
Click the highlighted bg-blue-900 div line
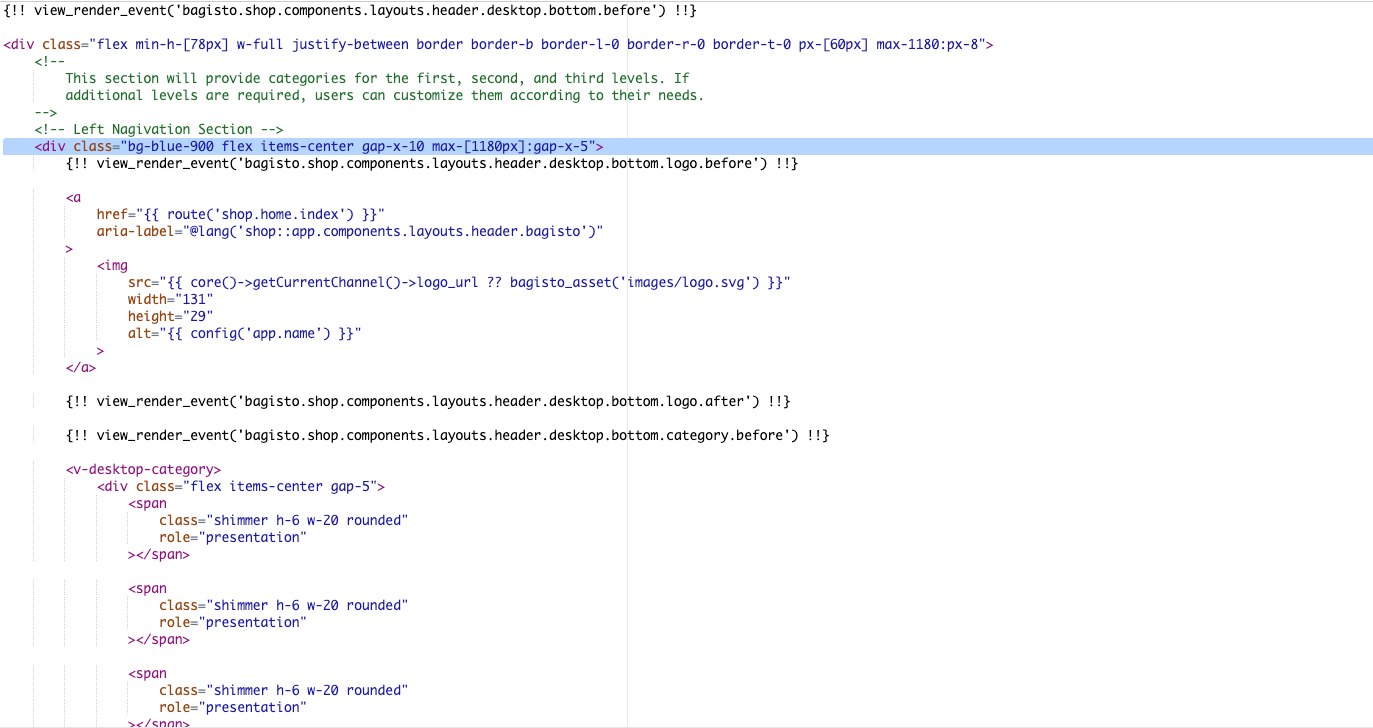coord(687,146)
